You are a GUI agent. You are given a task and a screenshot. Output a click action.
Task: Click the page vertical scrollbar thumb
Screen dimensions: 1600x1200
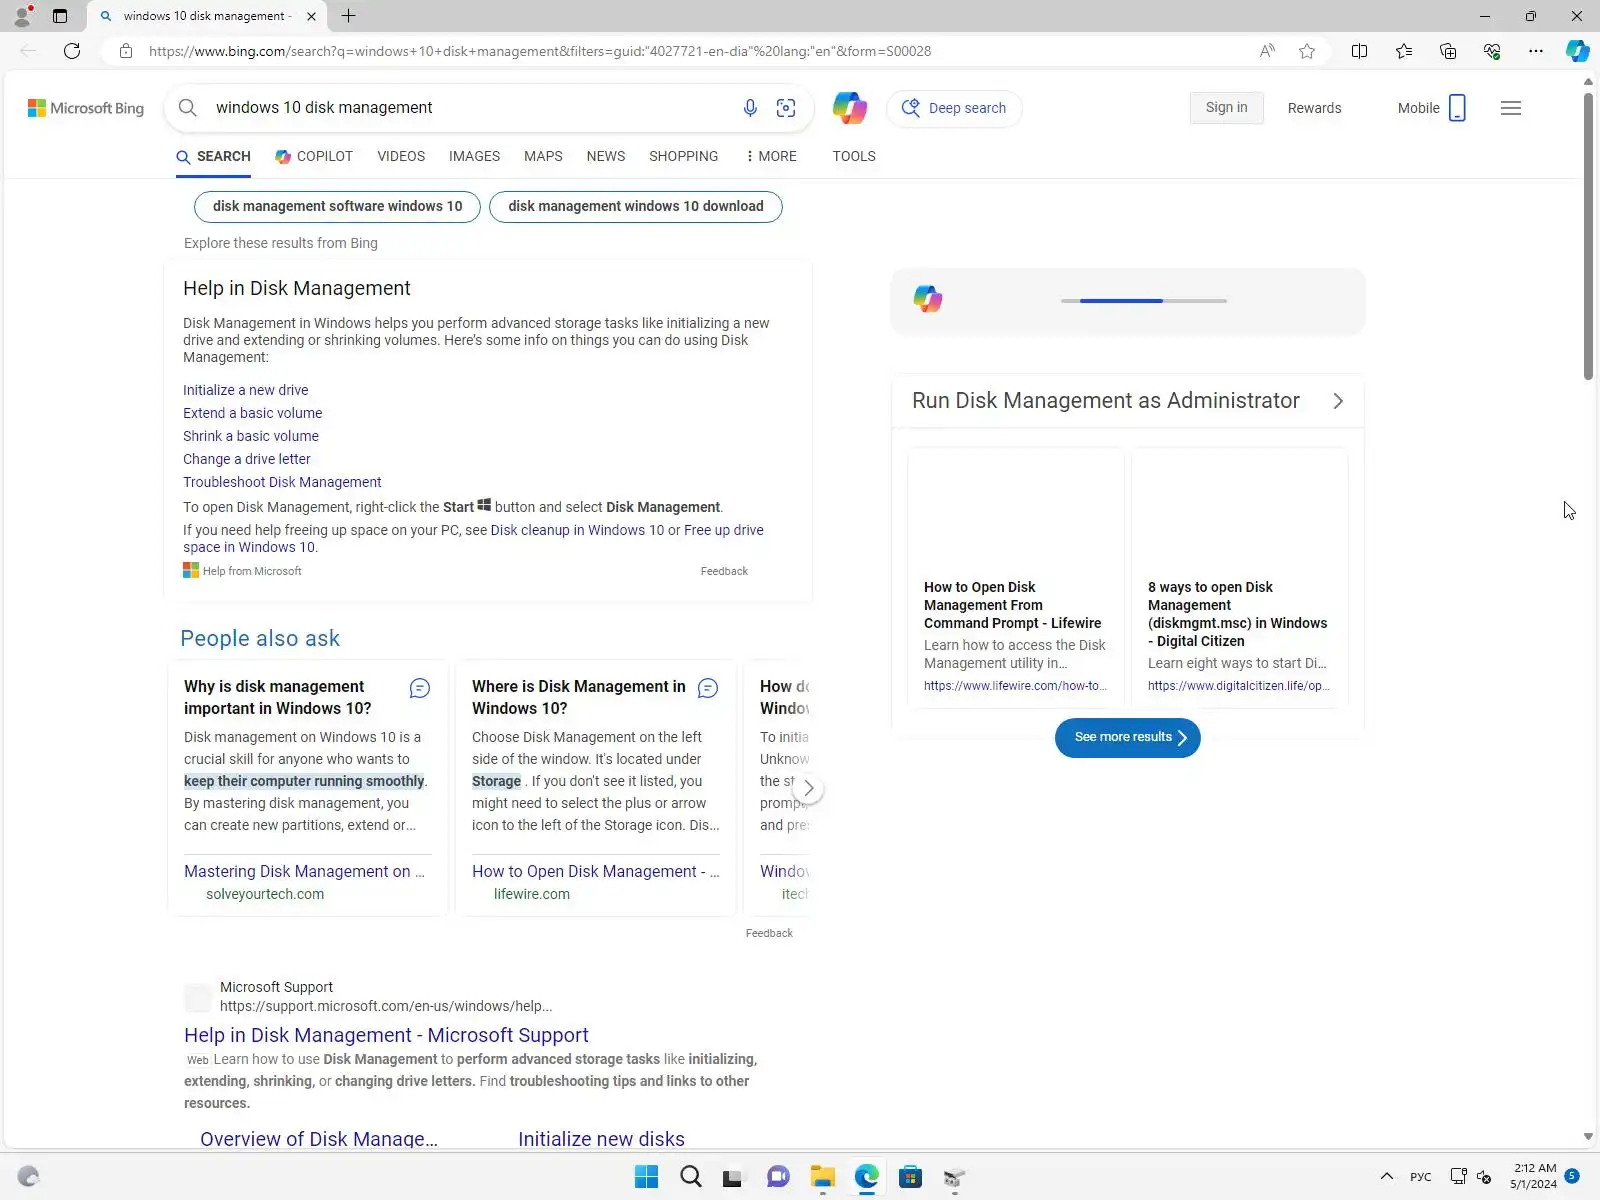[1588, 236]
